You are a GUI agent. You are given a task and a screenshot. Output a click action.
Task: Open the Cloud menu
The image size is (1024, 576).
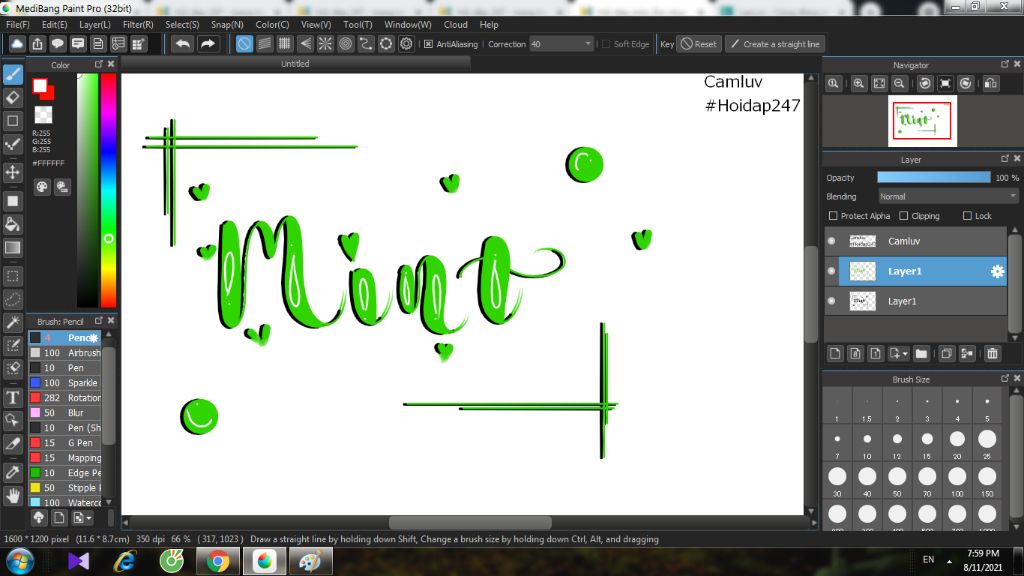(x=455, y=25)
